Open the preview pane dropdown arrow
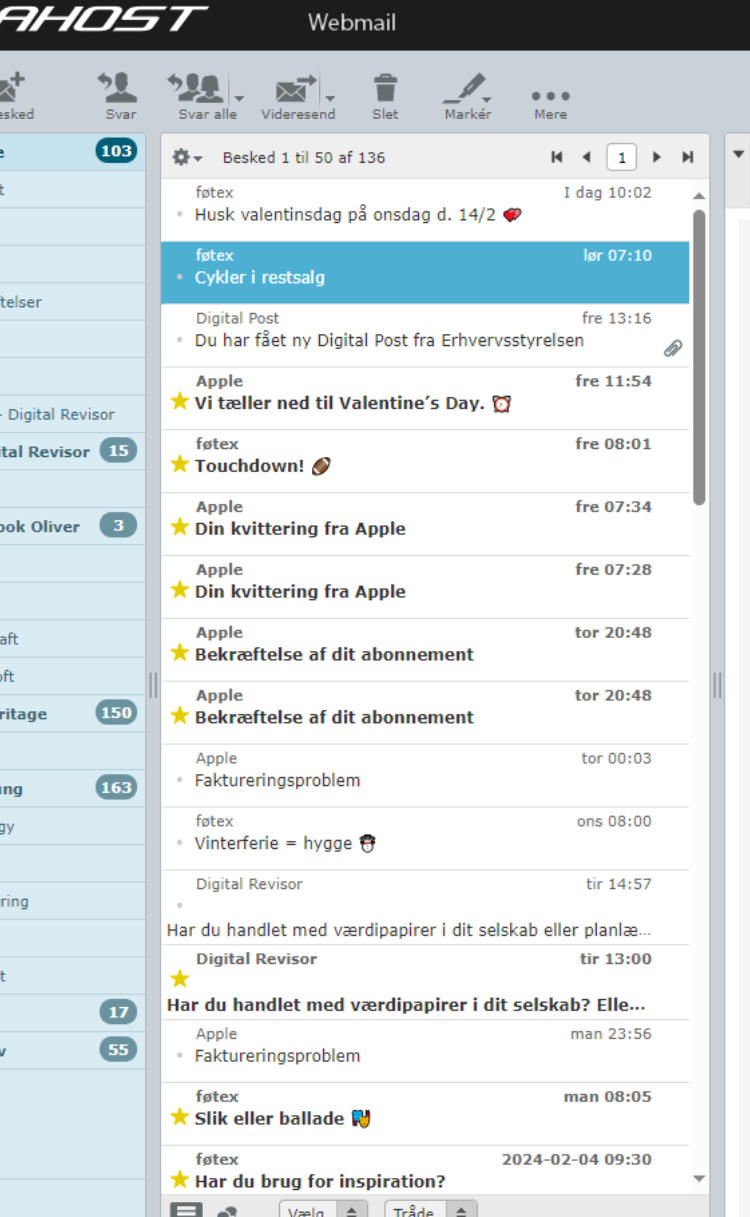 click(739, 154)
